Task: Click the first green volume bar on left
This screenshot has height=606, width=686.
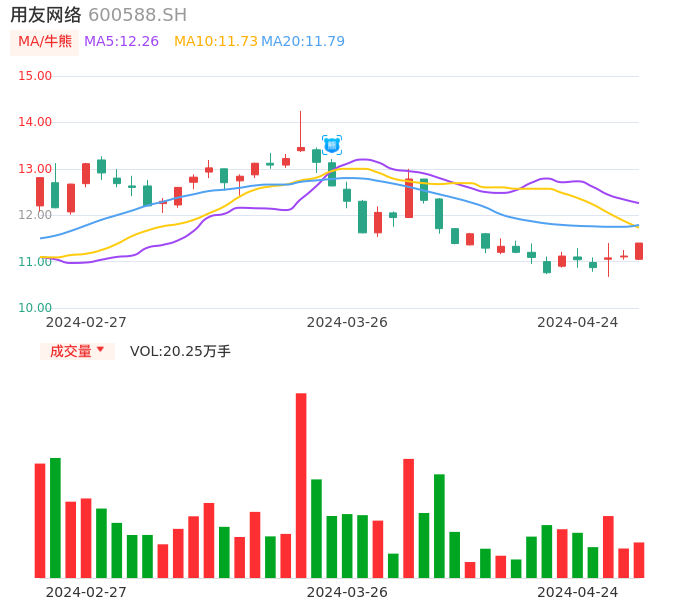Action: point(55,517)
